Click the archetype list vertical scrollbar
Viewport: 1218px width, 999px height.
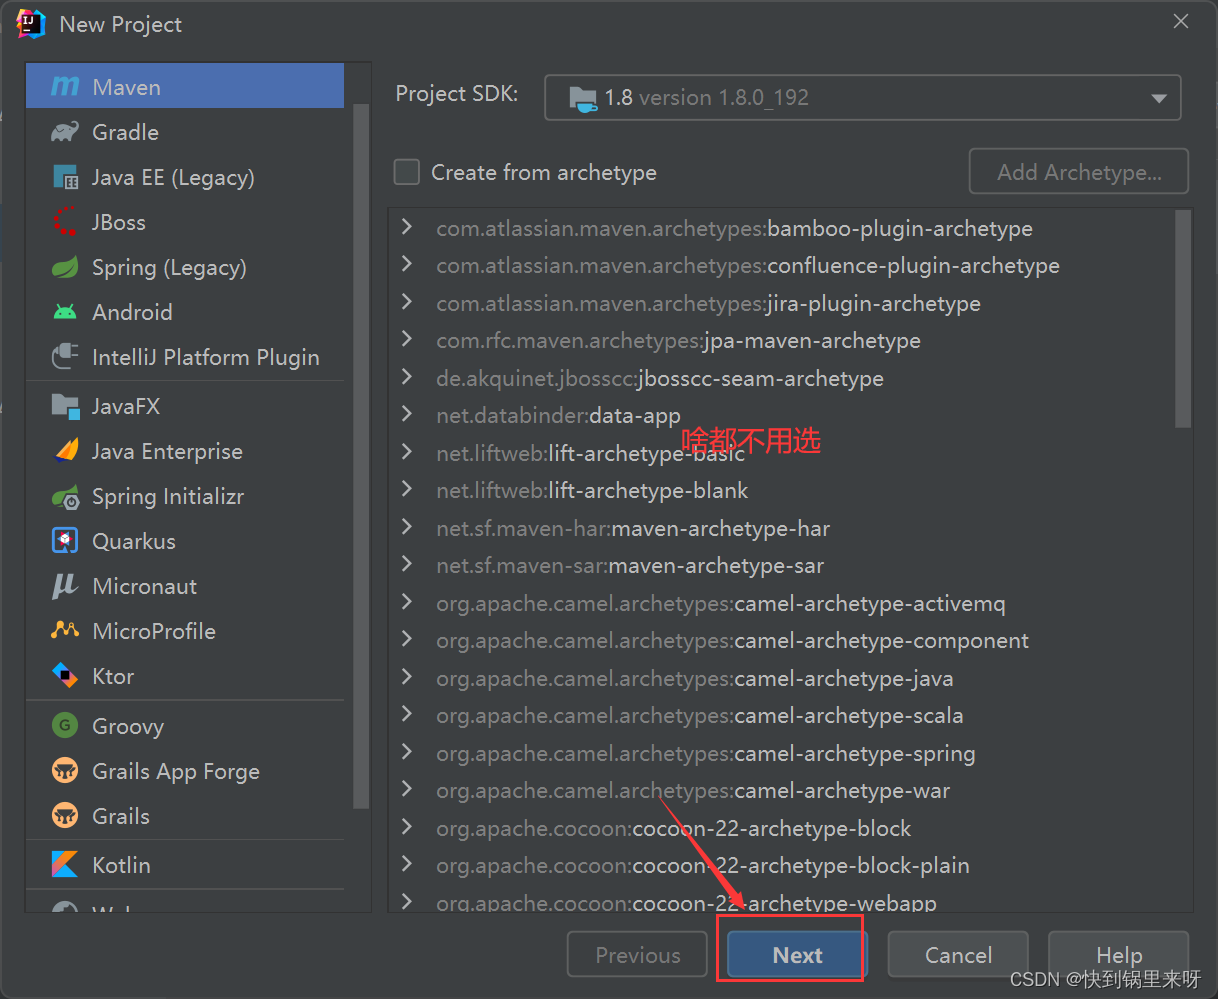(1183, 318)
